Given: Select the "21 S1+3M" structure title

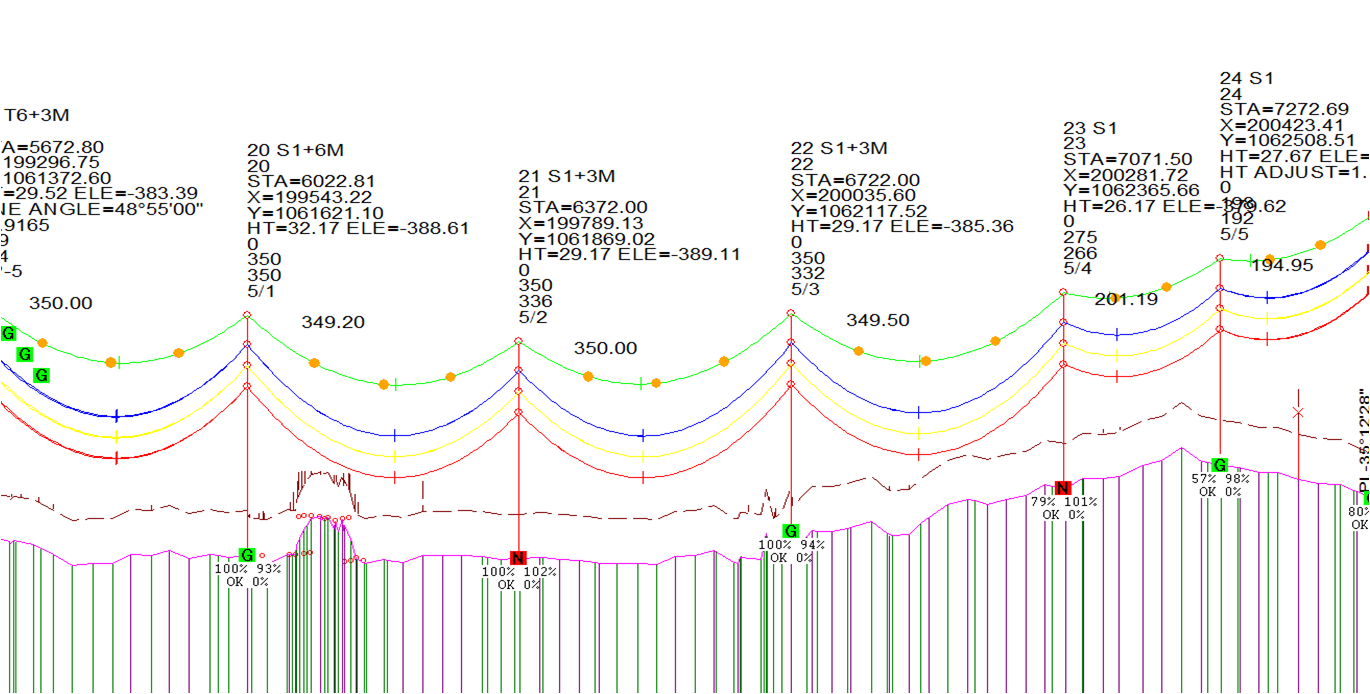Looking at the screenshot, I should pos(566,175).
